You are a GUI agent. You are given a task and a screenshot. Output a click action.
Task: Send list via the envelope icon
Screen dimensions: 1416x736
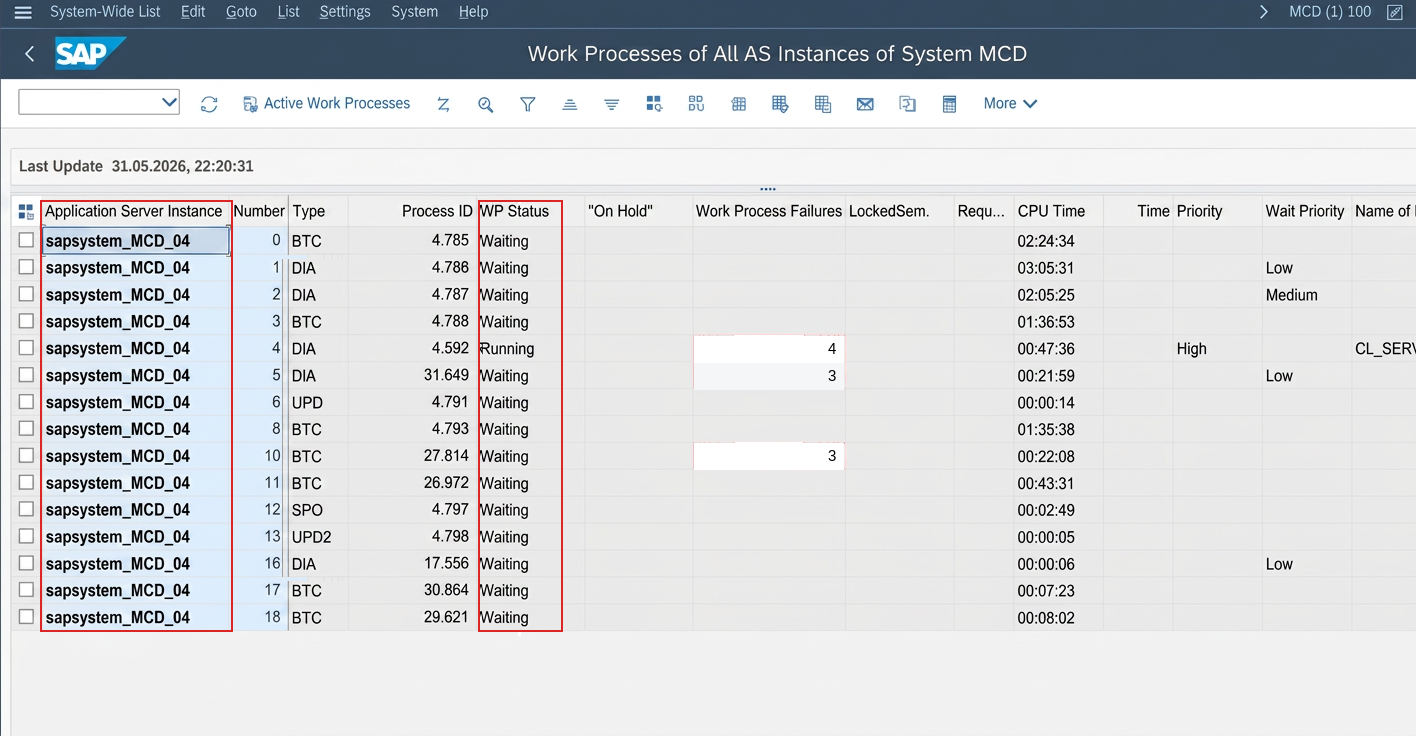(x=865, y=104)
